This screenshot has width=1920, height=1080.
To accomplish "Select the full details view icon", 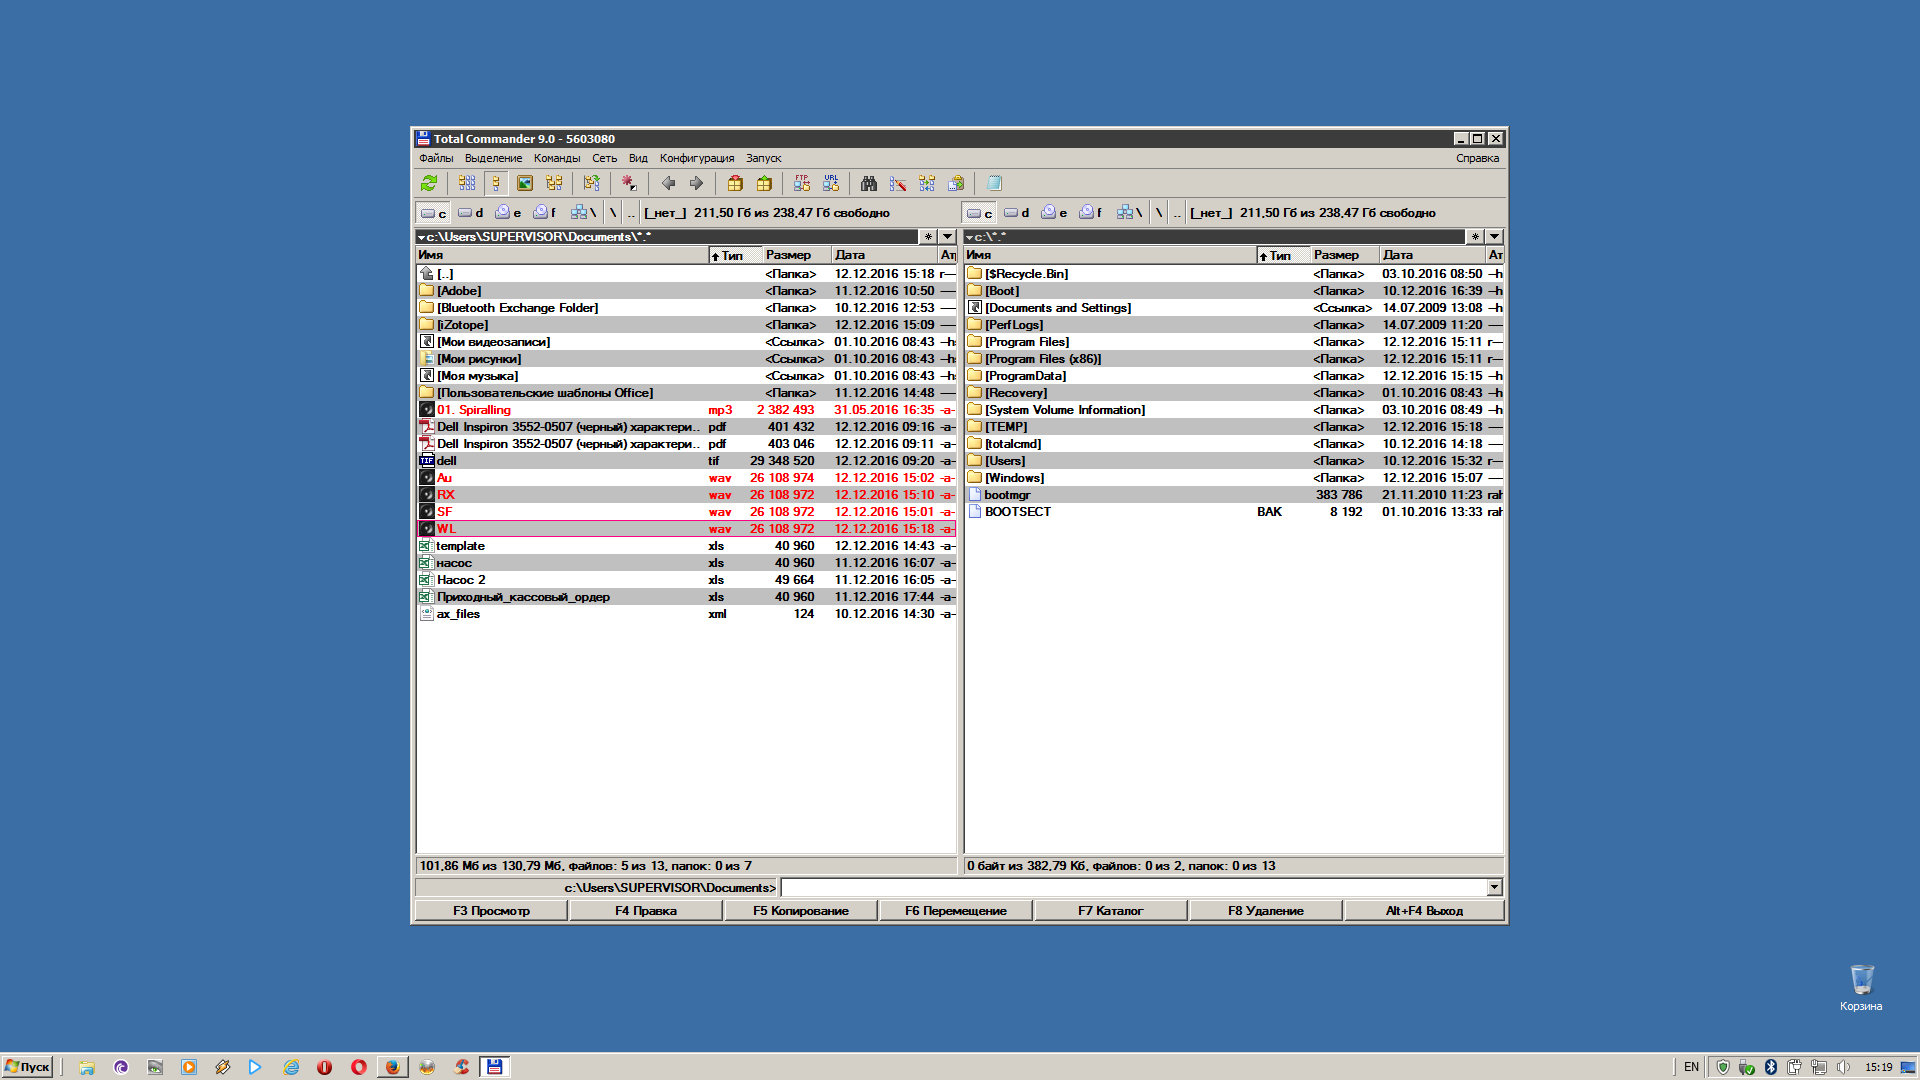I will click(496, 183).
